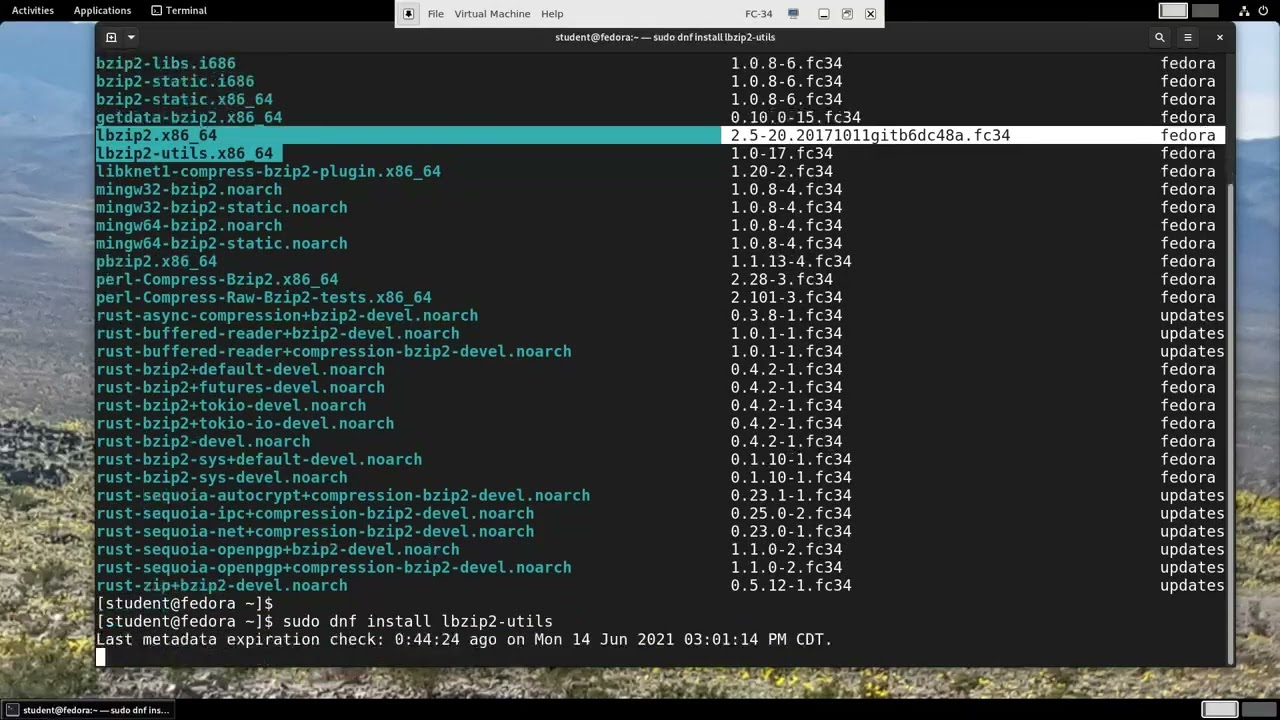Open the network status icon
The height and width of the screenshot is (720, 1280).
[x=1244, y=10]
